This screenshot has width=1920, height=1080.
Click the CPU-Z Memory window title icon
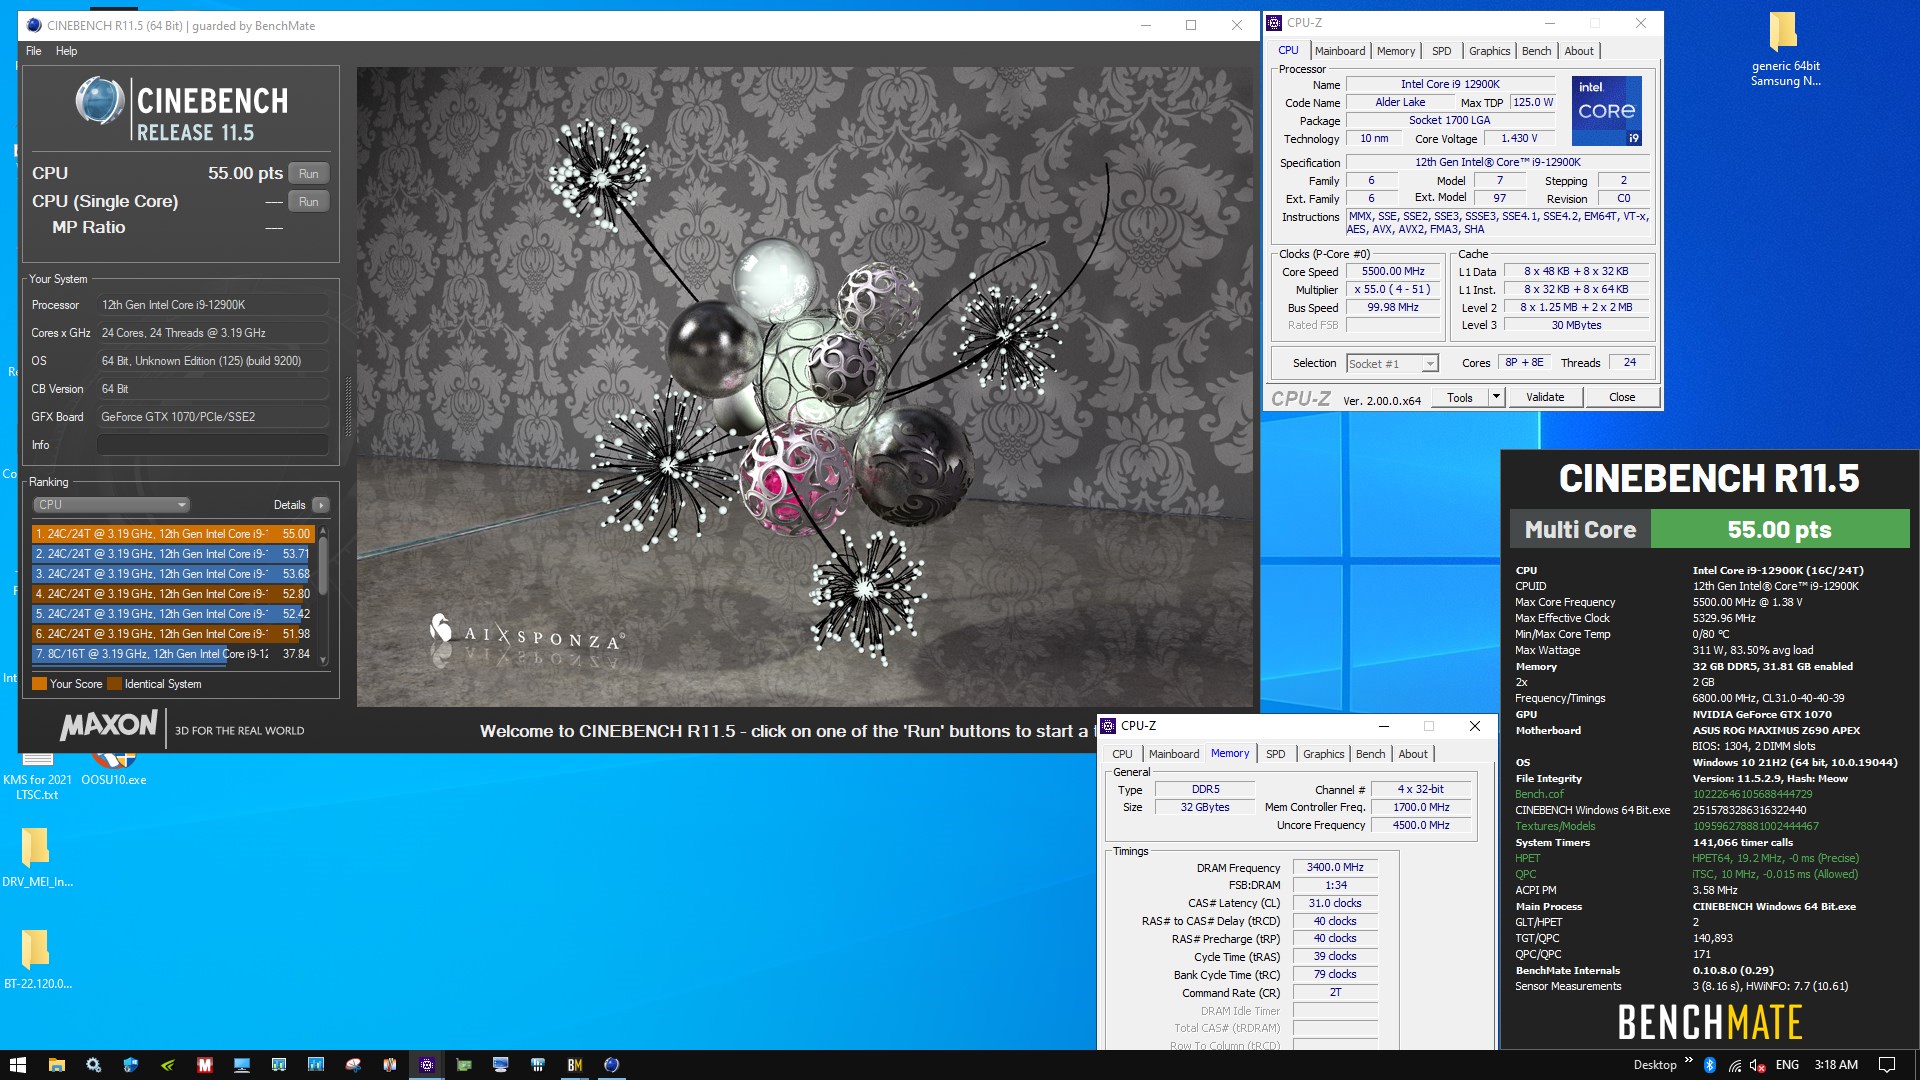(x=1108, y=726)
